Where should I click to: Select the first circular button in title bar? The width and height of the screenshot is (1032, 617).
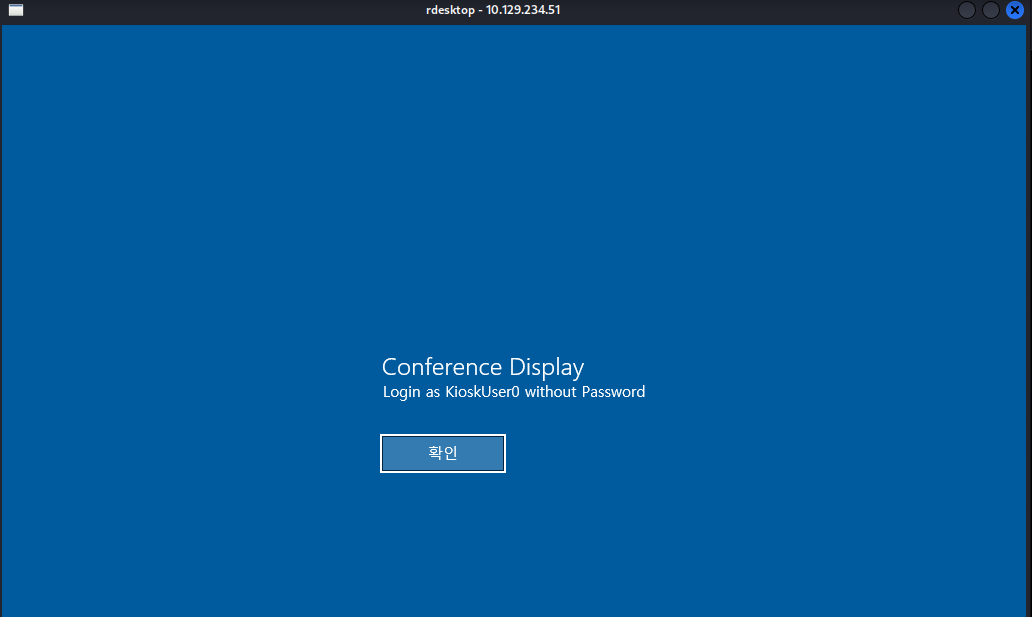pyautogui.click(x=965, y=10)
